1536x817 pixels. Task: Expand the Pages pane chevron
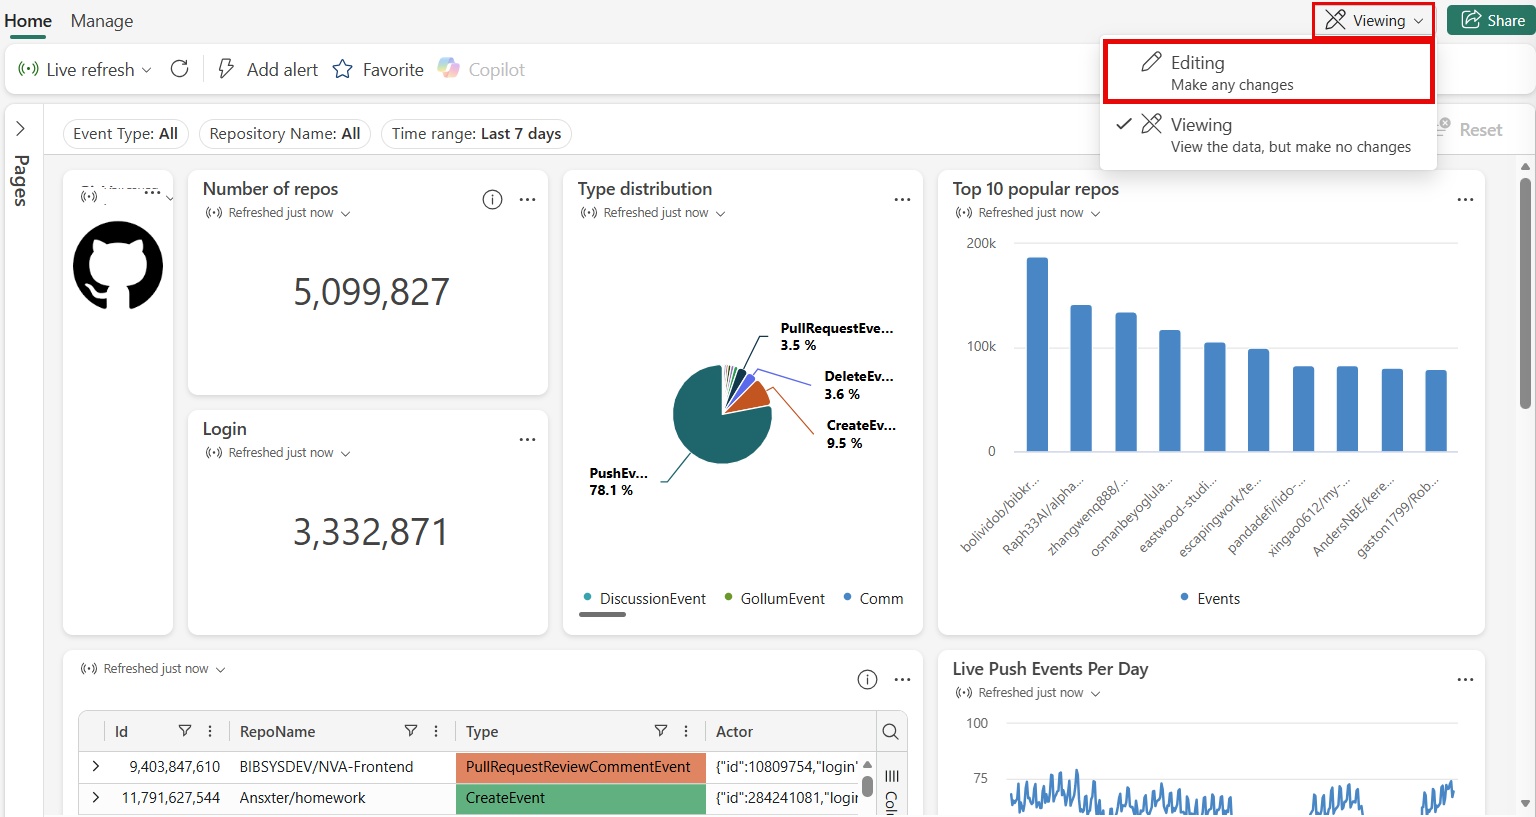[20, 129]
